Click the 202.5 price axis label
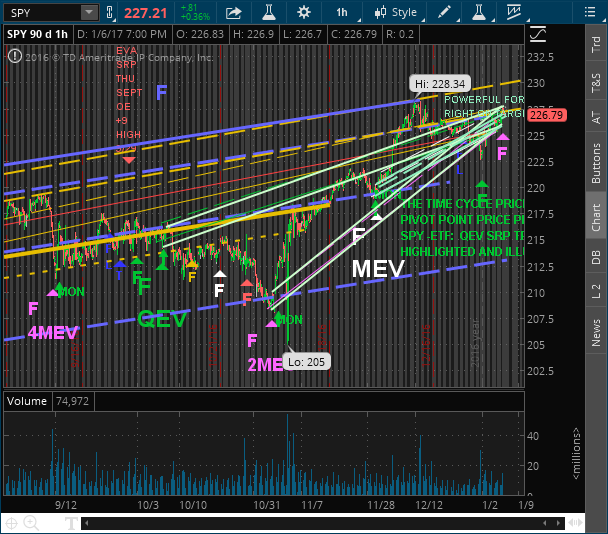608x534 pixels. tap(541, 371)
